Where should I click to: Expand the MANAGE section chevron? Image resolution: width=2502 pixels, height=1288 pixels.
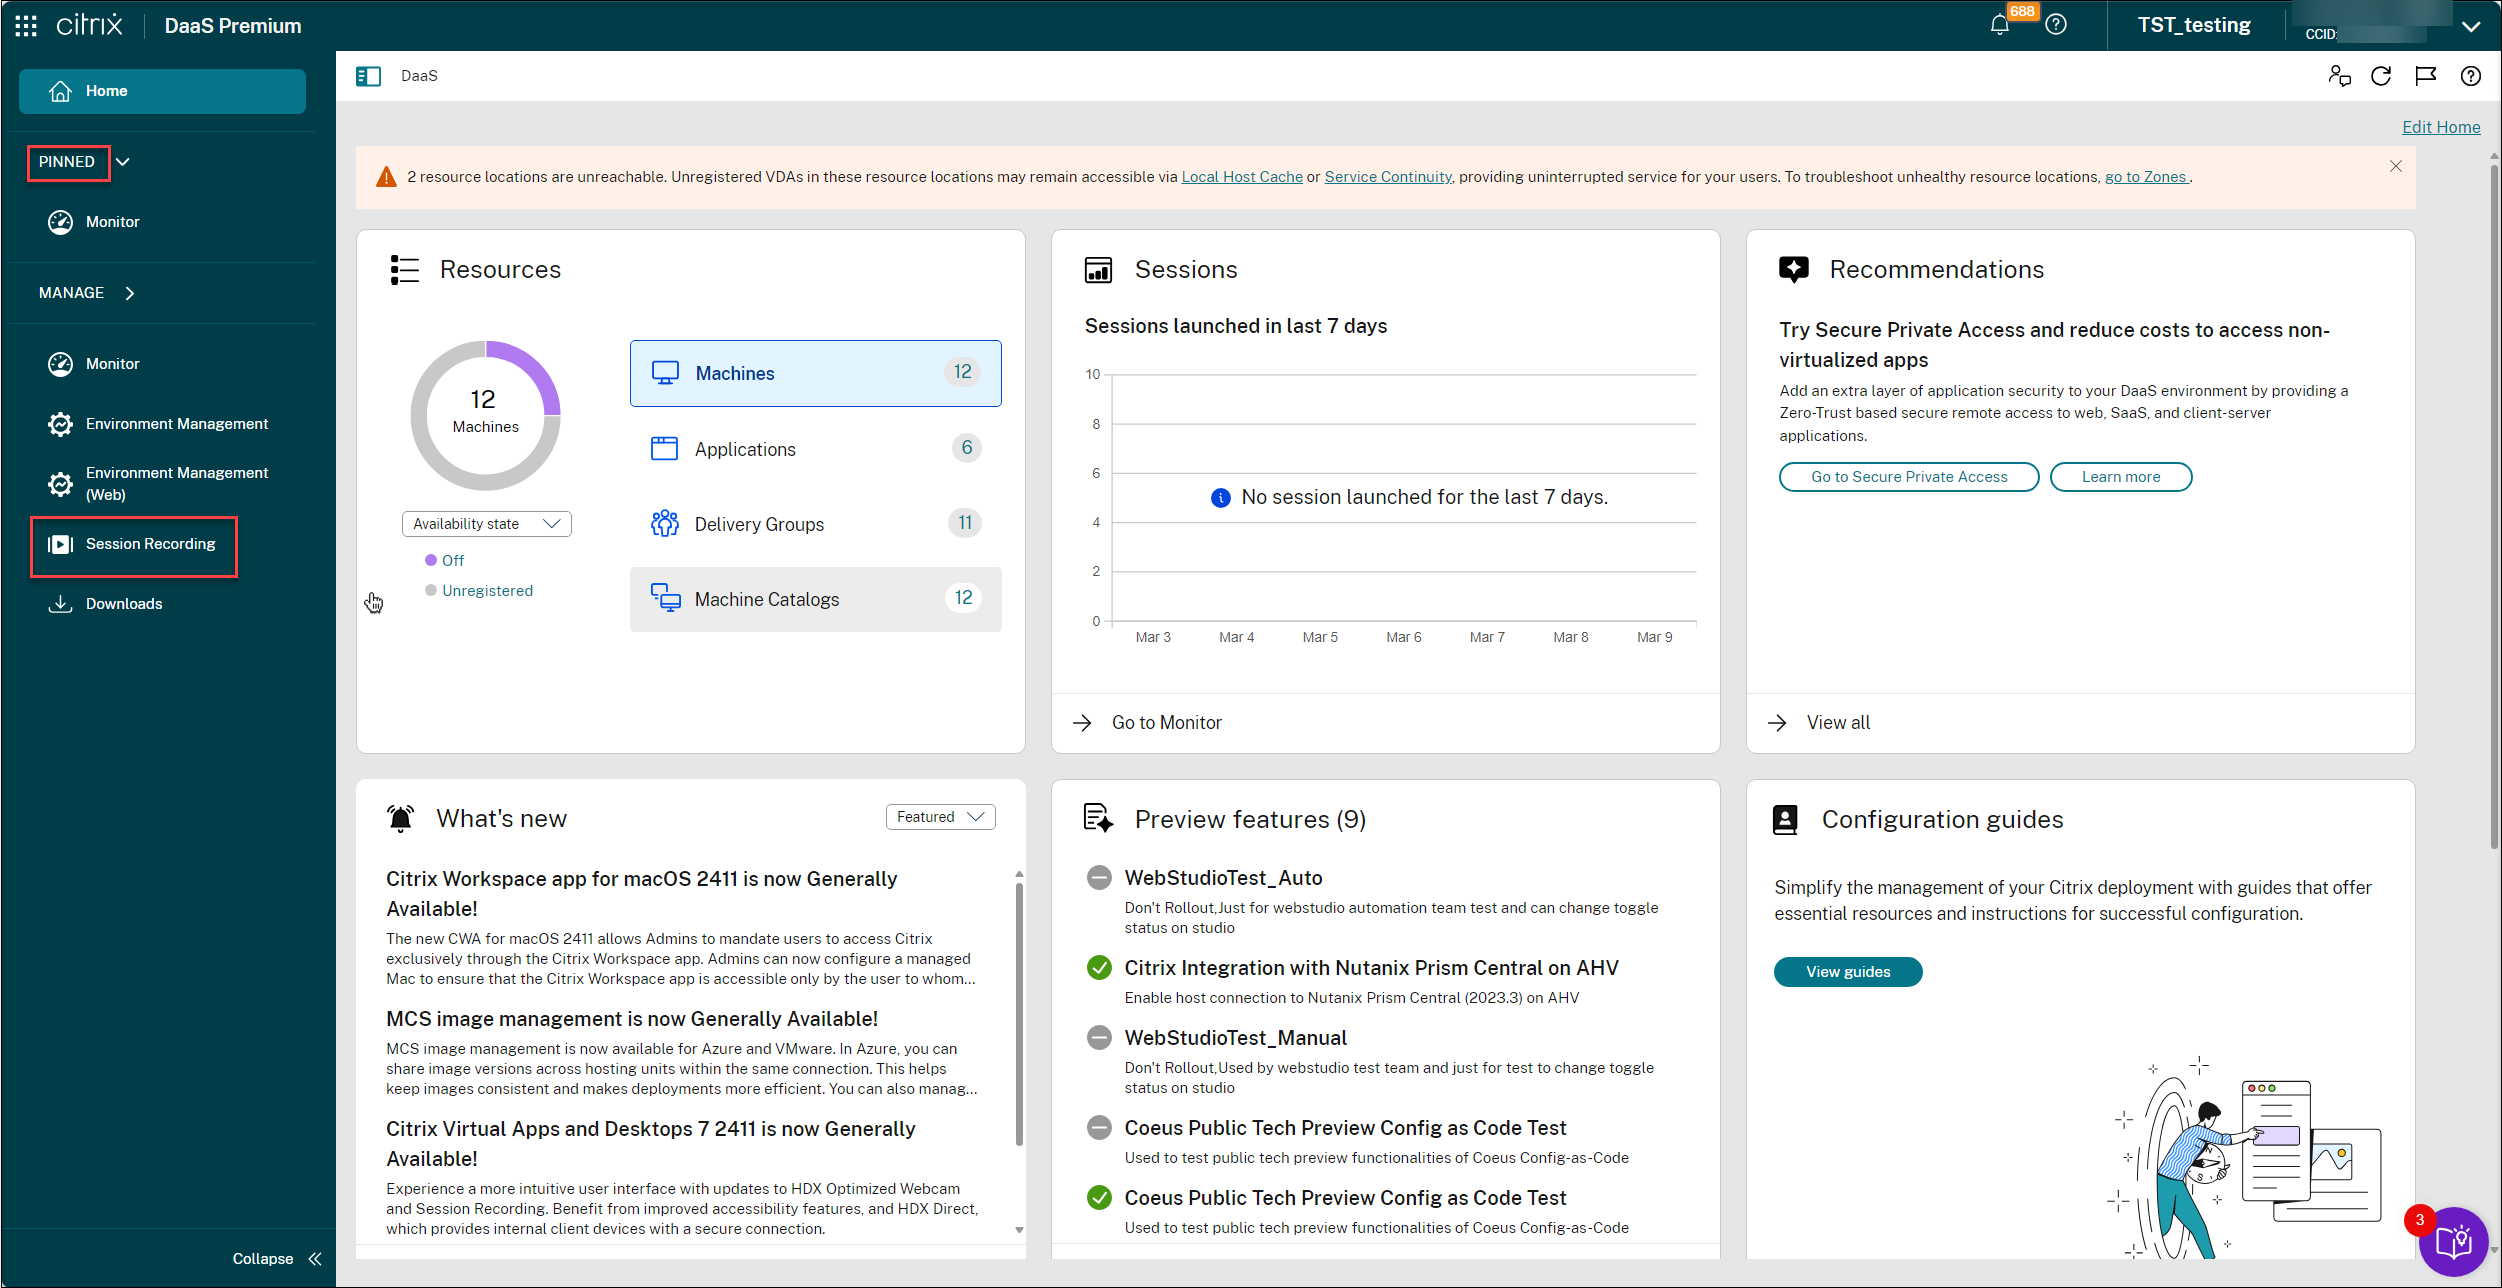click(x=130, y=292)
